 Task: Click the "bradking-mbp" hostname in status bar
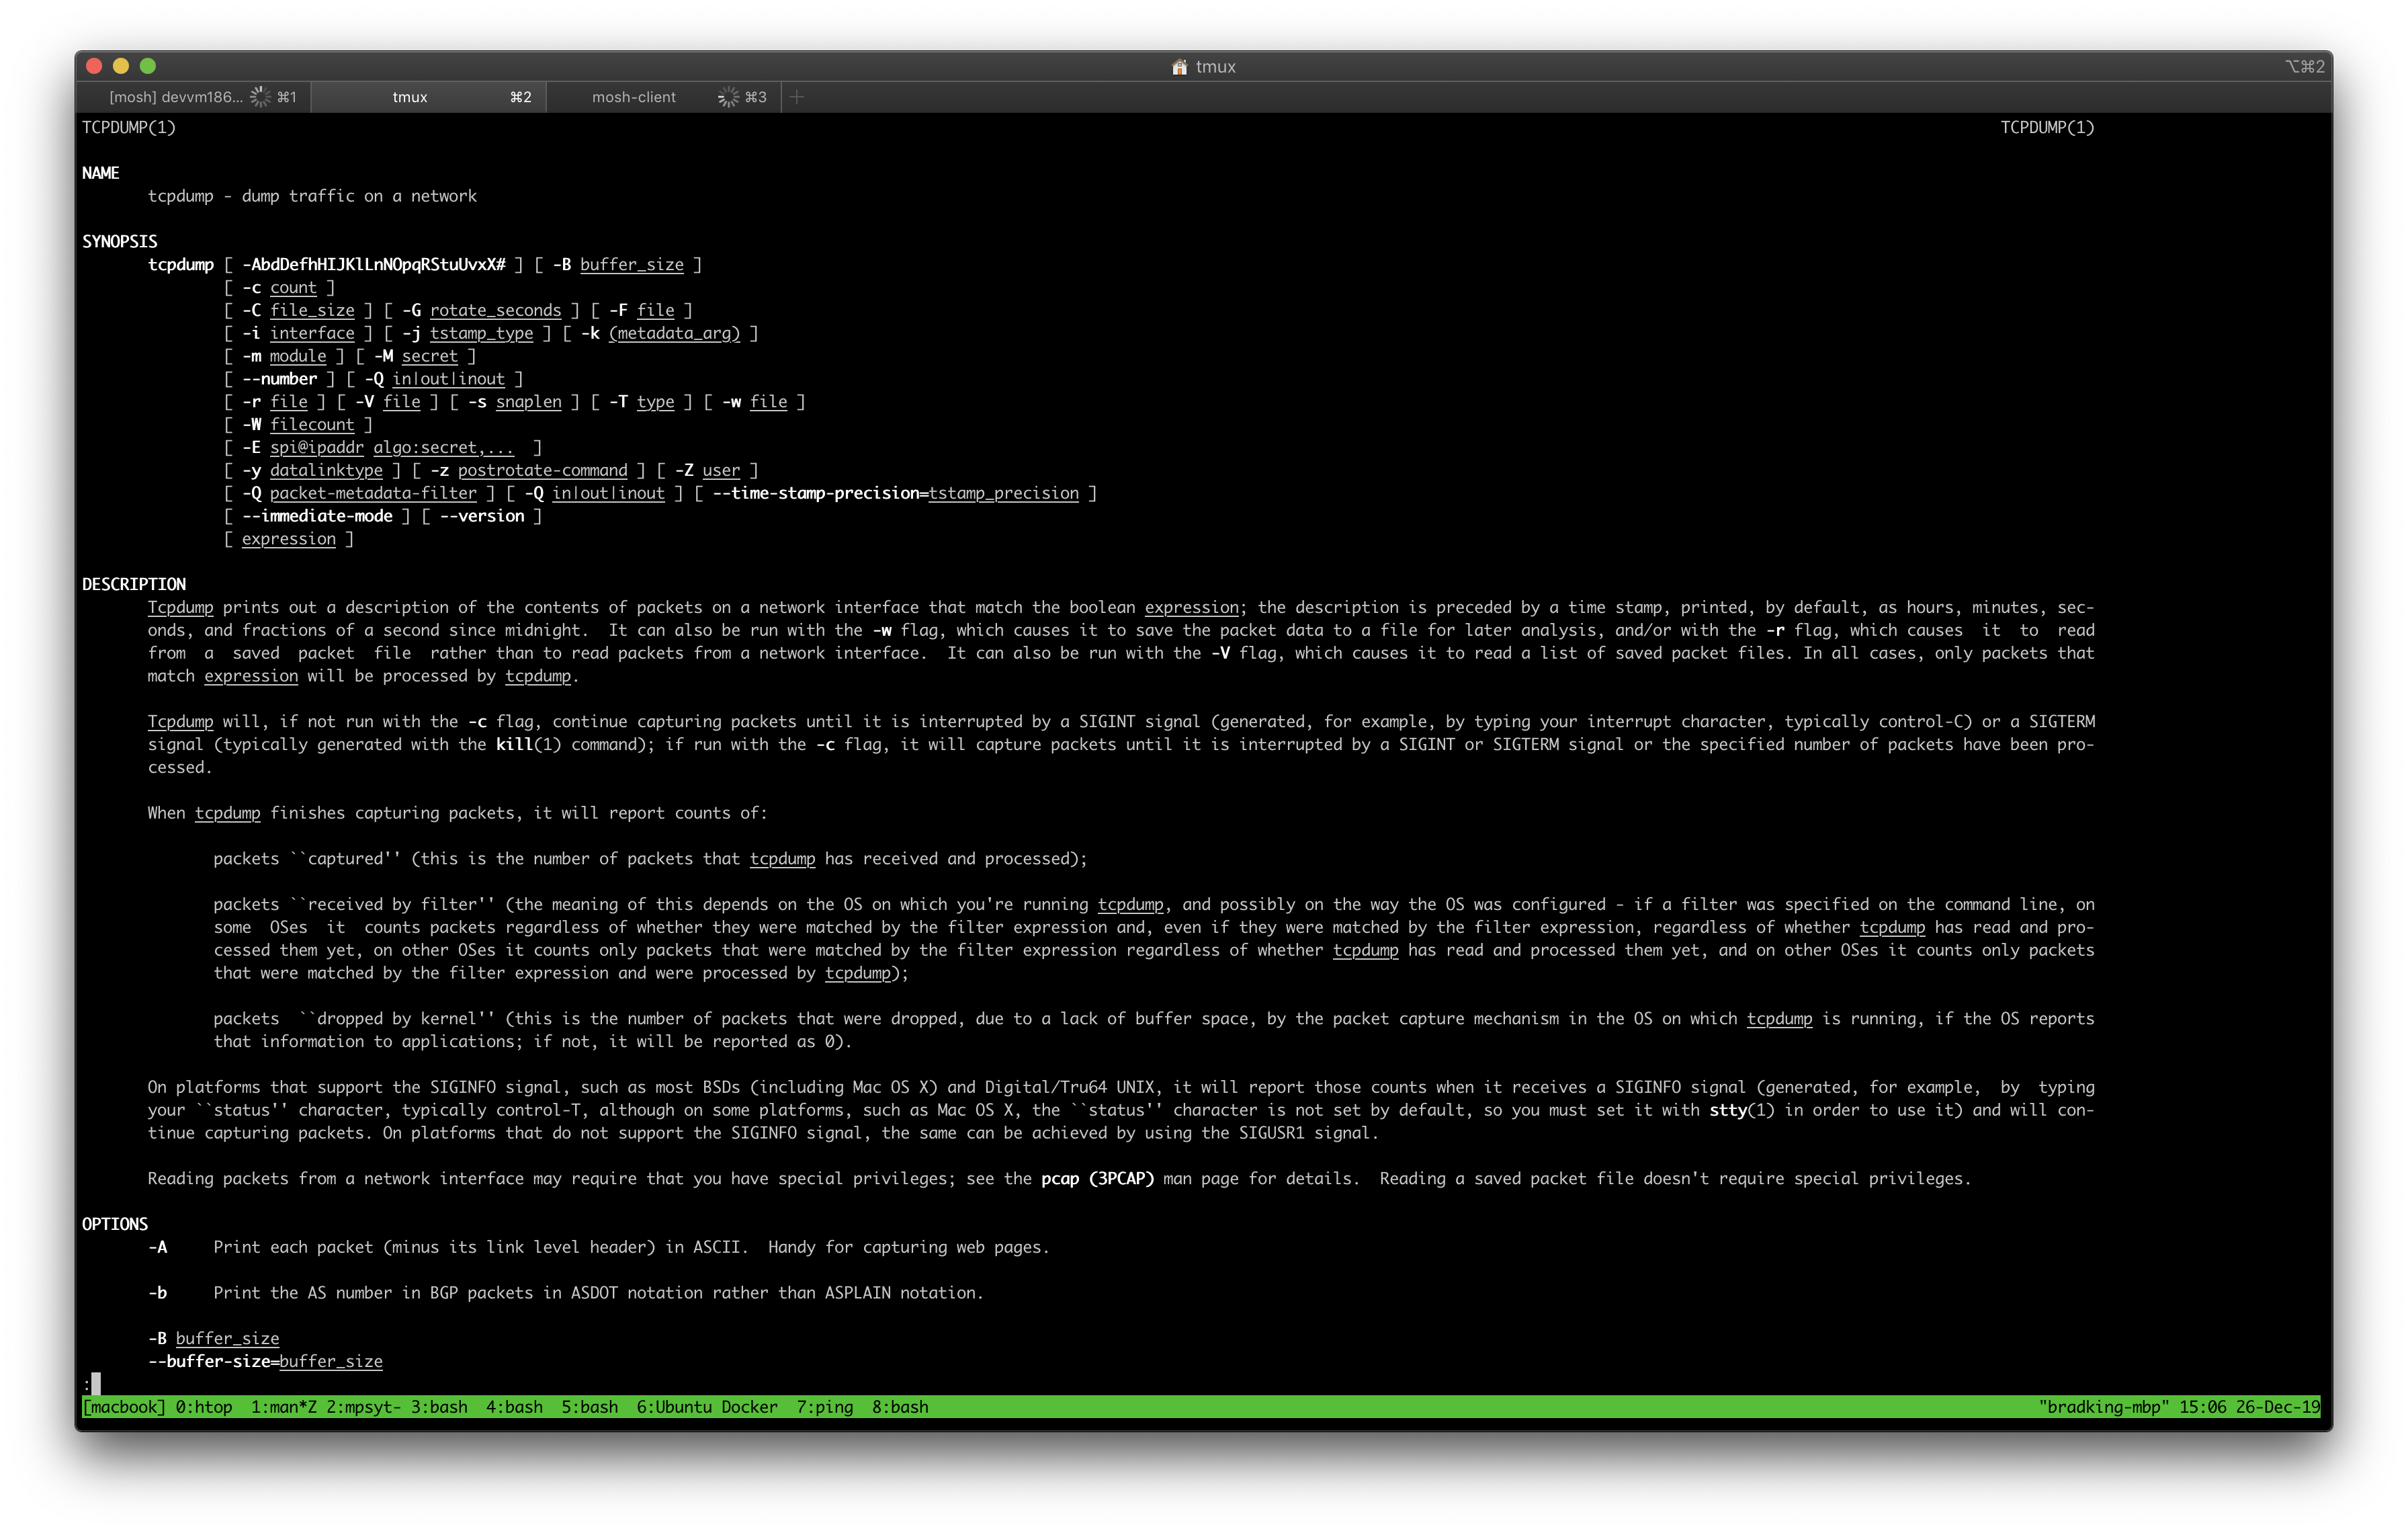tap(2104, 1407)
